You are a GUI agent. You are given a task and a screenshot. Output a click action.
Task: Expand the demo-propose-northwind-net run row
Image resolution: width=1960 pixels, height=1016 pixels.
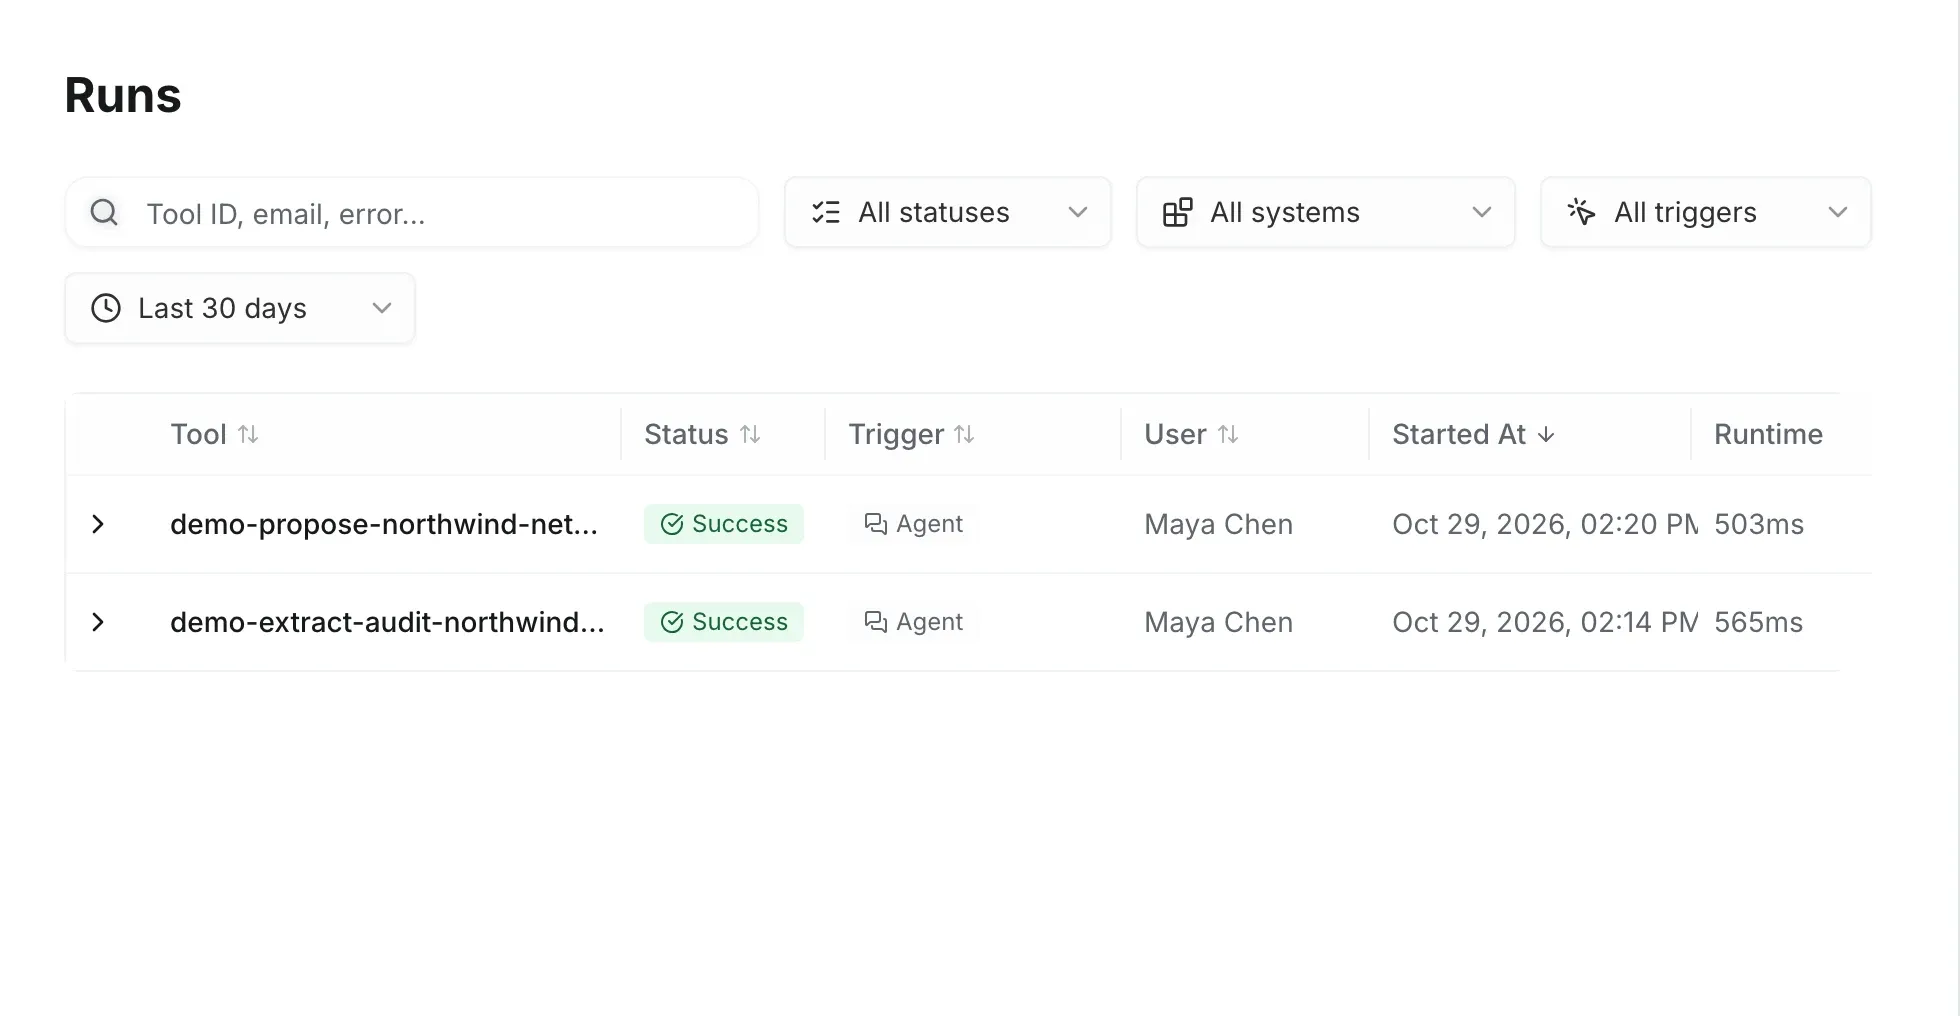point(98,524)
